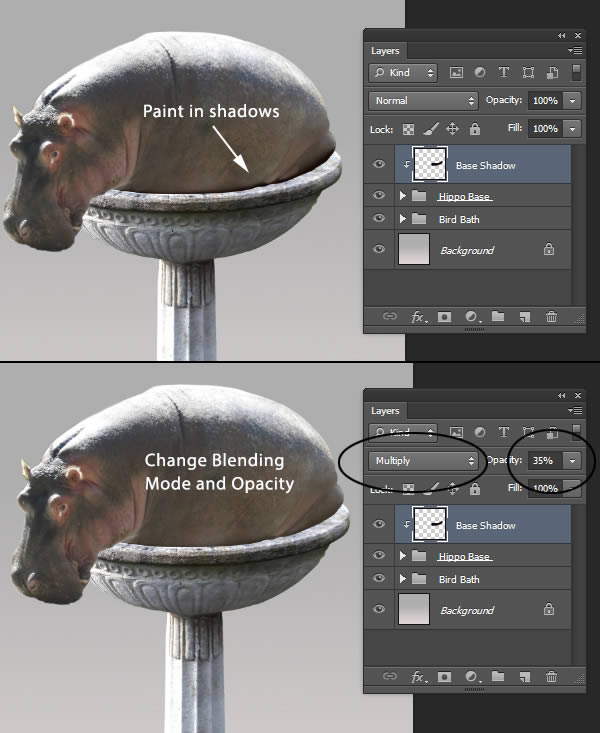Viewport: 600px width, 733px height.
Task: Click pixel layer filter icon in upper Layers panel
Action: pyautogui.click(x=456, y=72)
